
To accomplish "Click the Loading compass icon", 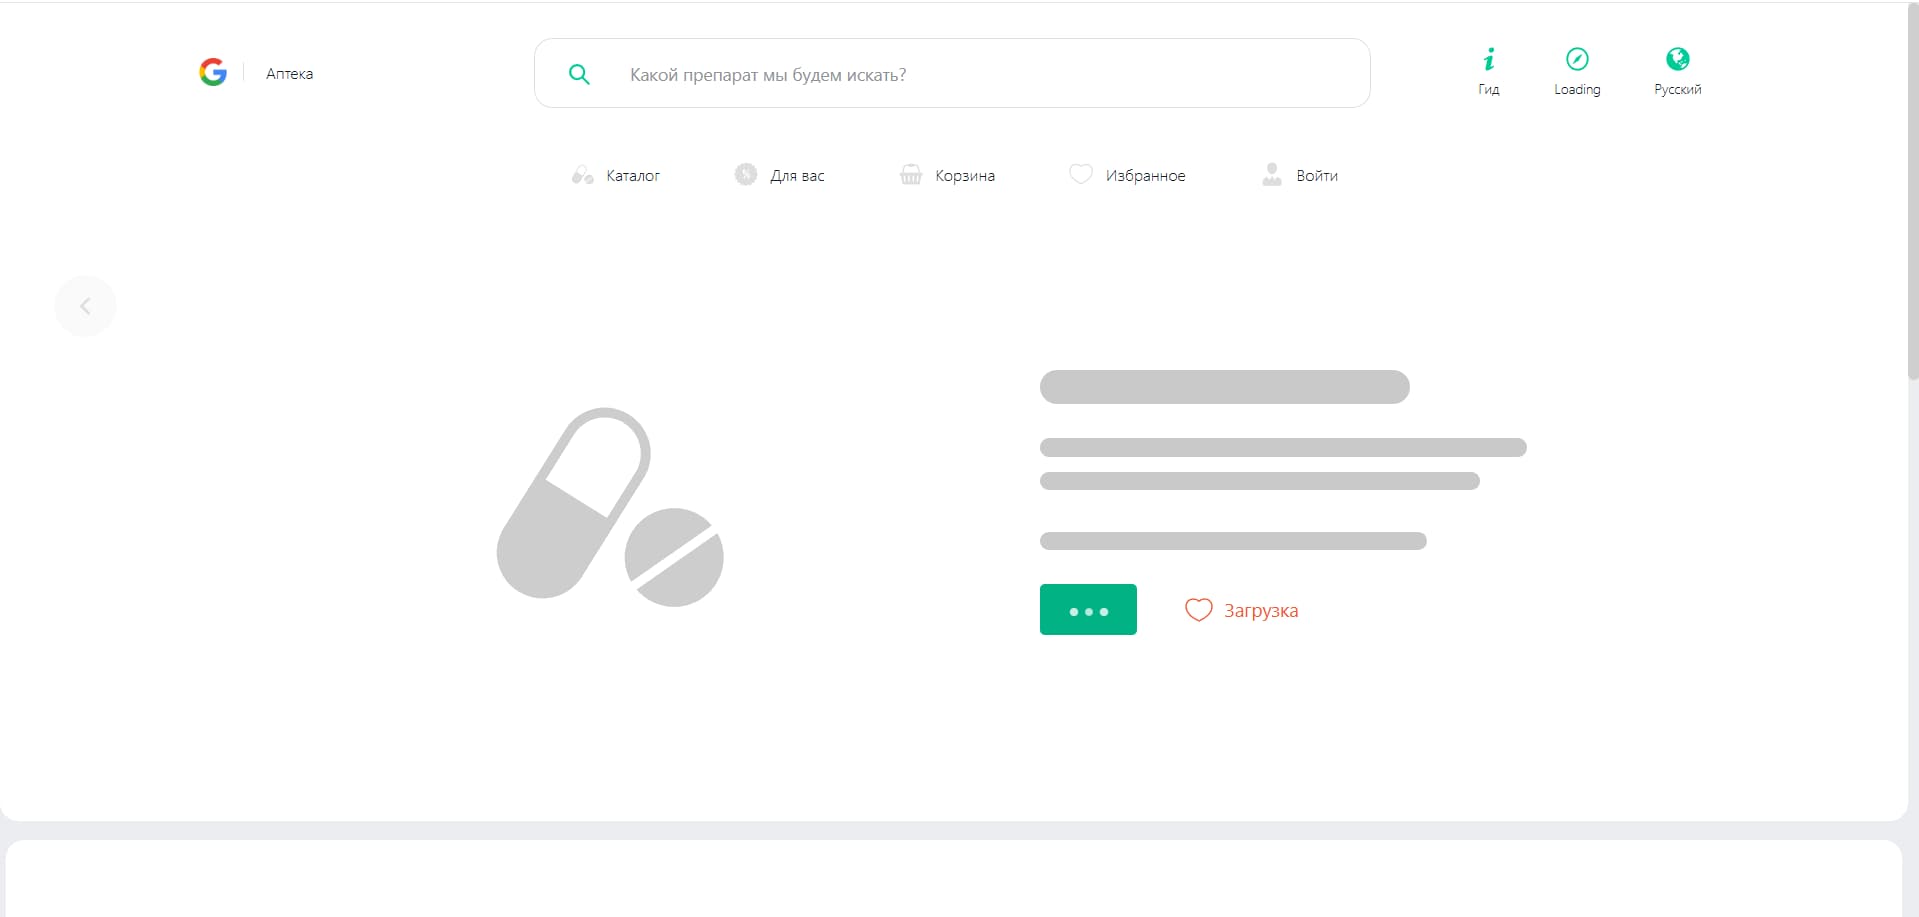I will tap(1576, 60).
